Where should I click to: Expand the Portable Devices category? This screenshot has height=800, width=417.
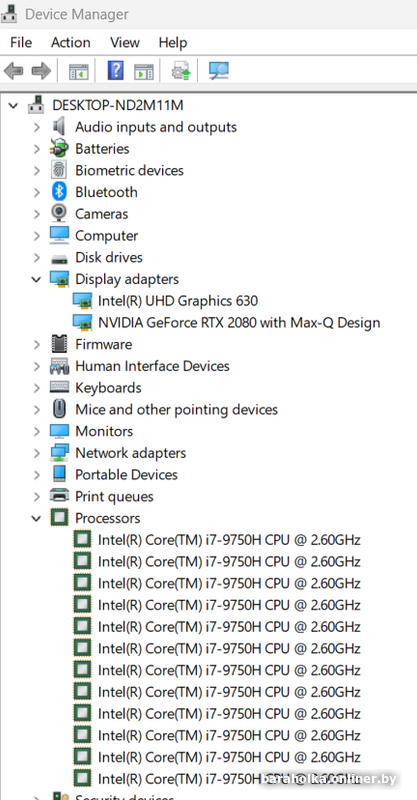pyautogui.click(x=36, y=475)
